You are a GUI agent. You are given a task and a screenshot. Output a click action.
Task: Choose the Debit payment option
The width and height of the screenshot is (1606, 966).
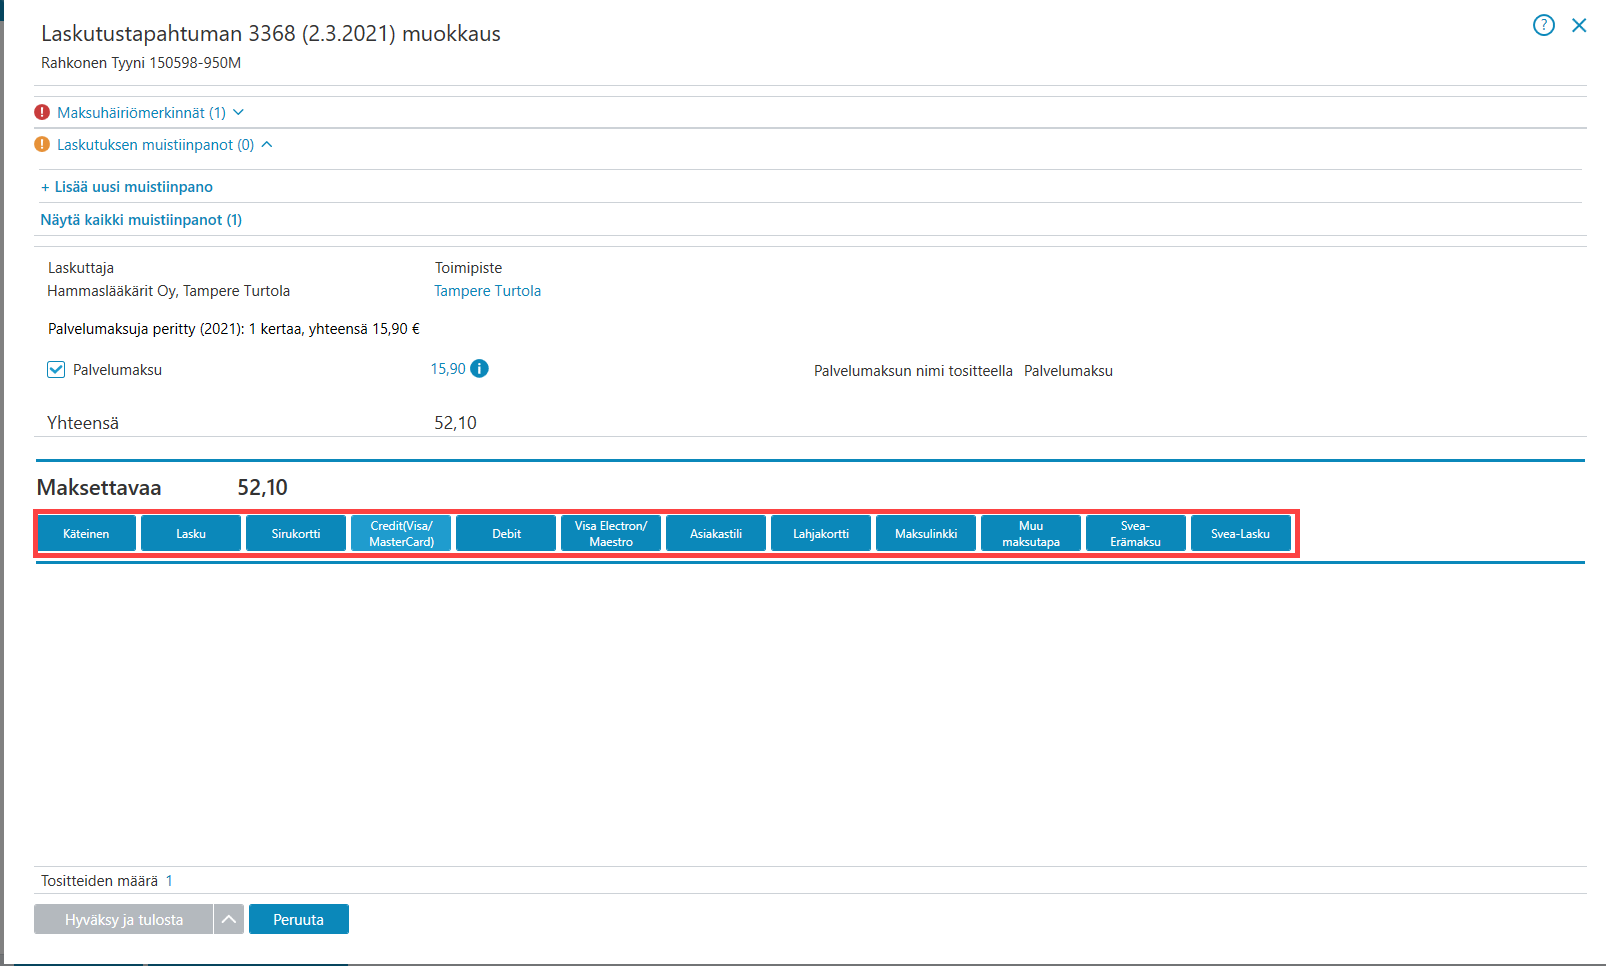point(506,533)
